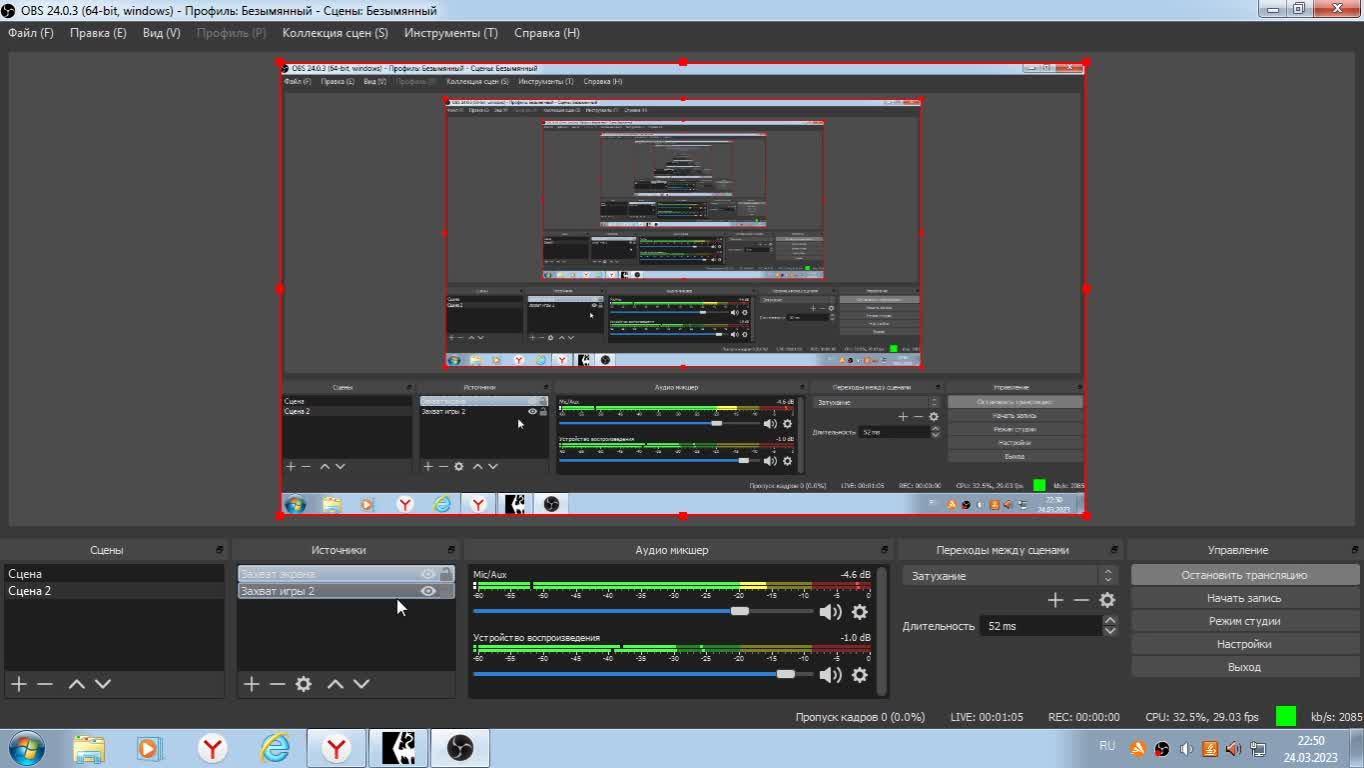Open the taskbar clock showing 22:50
Image resolution: width=1364 pixels, height=768 pixels.
[1311, 749]
